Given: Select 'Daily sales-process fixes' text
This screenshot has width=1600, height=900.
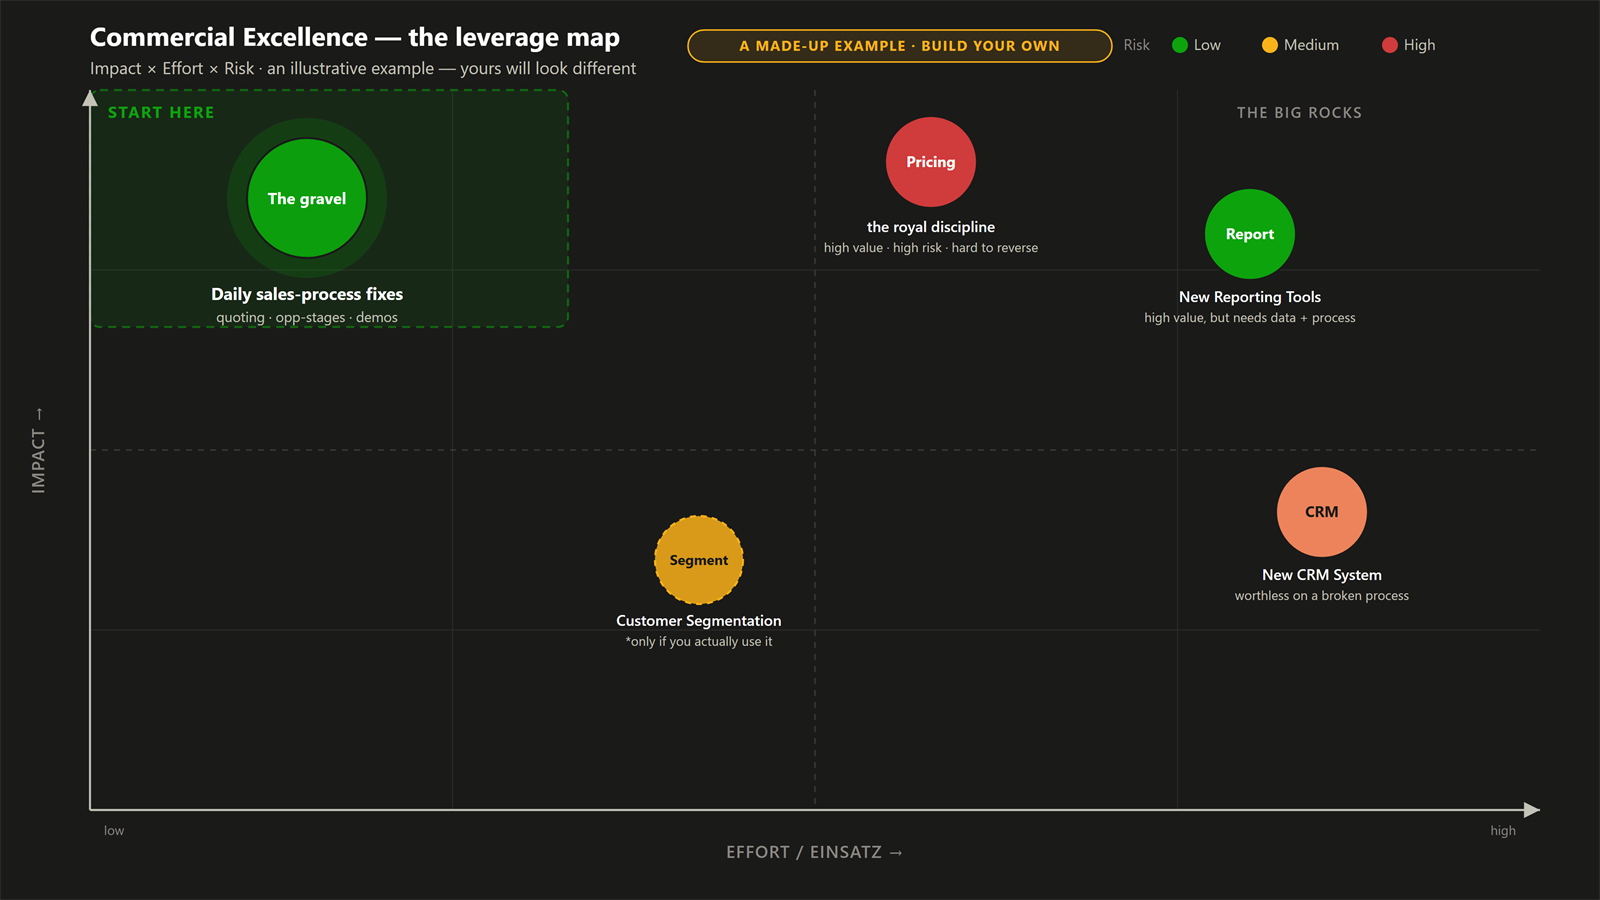Looking at the screenshot, I should [x=307, y=294].
